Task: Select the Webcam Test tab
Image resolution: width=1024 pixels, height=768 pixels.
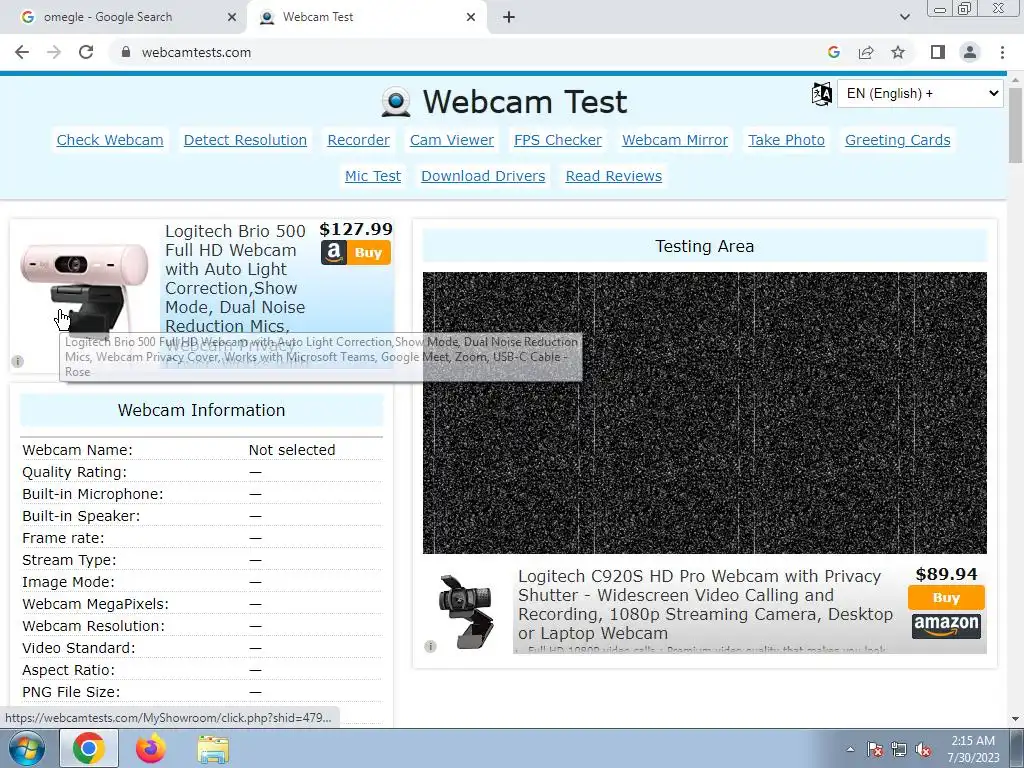Action: point(367,18)
